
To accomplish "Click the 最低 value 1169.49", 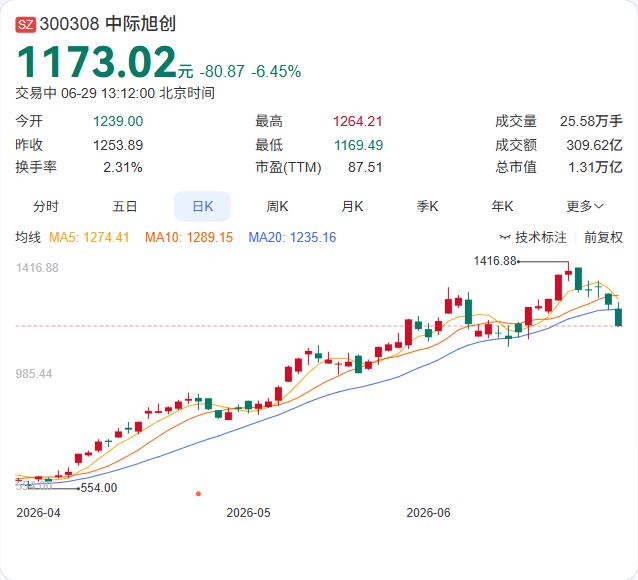I will click(x=358, y=145).
